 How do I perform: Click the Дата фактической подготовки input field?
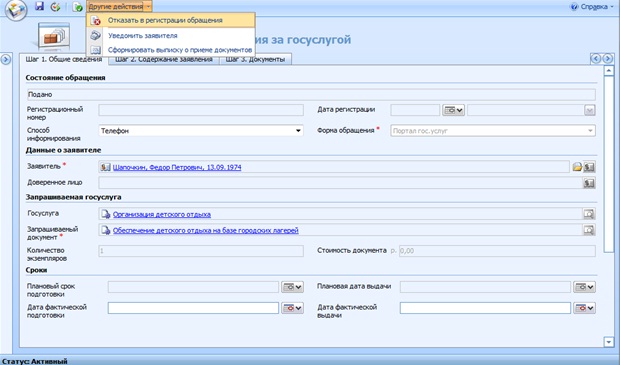(x=193, y=308)
